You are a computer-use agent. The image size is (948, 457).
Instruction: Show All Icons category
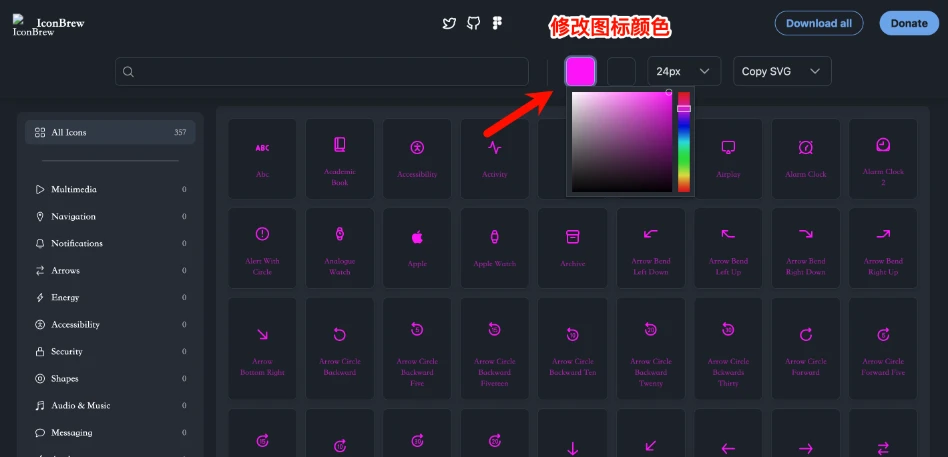coord(110,132)
